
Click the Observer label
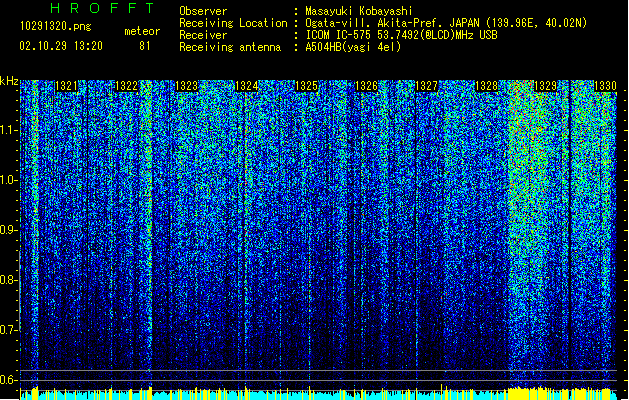pos(203,11)
